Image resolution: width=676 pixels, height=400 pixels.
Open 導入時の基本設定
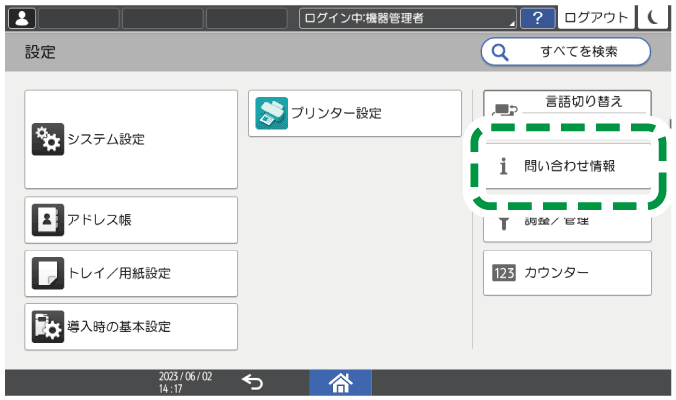coord(131,327)
